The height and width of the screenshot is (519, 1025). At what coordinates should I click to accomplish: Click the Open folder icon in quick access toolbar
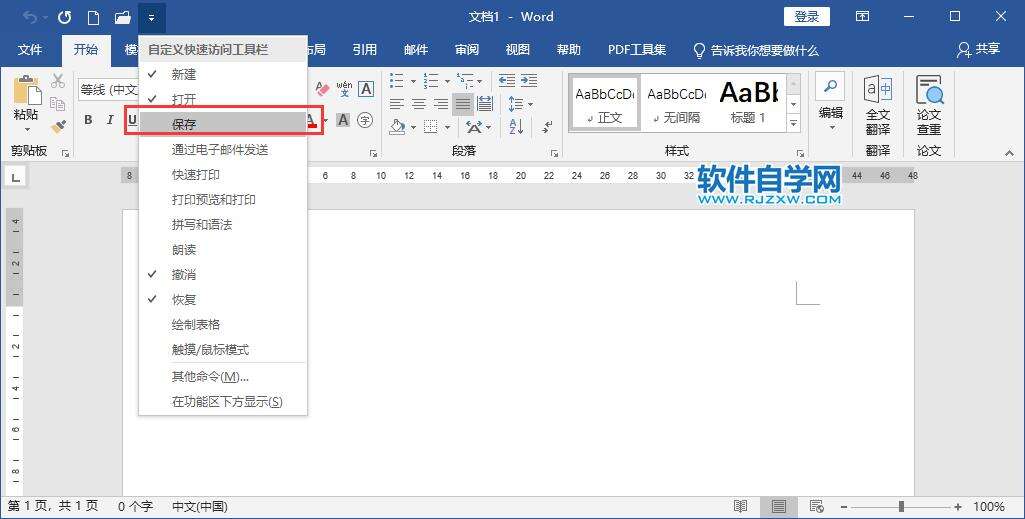tap(122, 17)
